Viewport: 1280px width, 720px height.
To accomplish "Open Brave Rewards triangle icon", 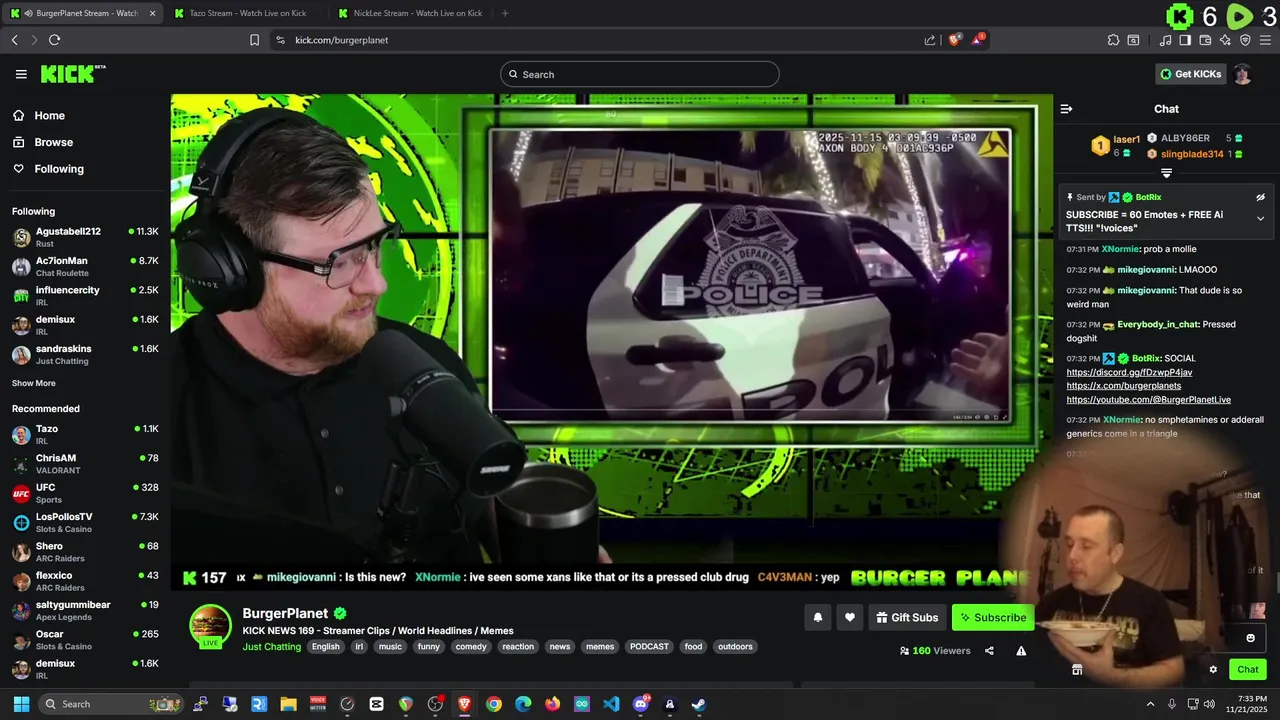I will pos(978,40).
